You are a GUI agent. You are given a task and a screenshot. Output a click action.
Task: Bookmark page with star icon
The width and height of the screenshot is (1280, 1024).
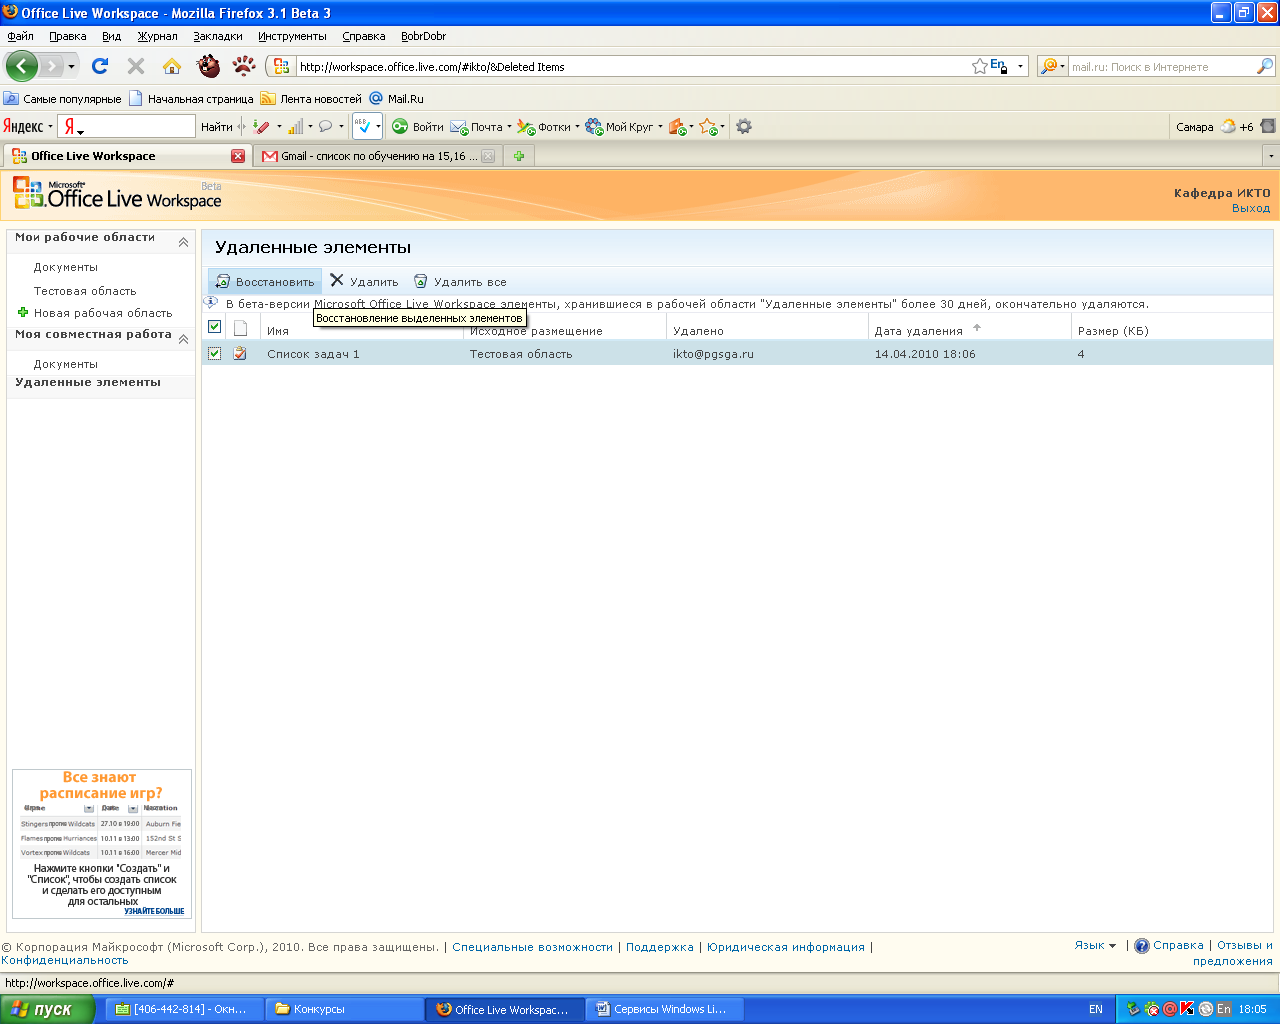(x=980, y=66)
